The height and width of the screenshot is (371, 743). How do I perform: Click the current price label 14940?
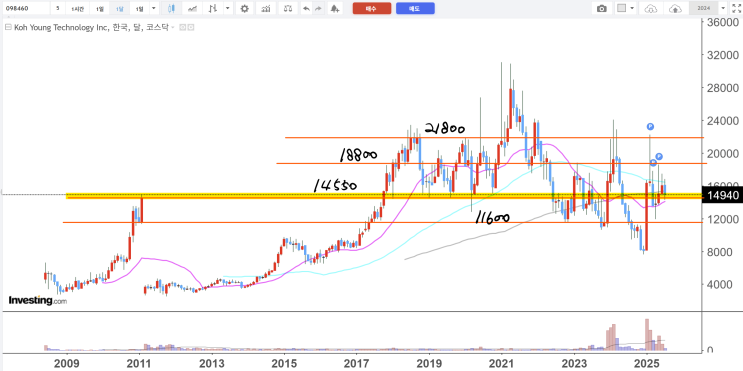723,195
